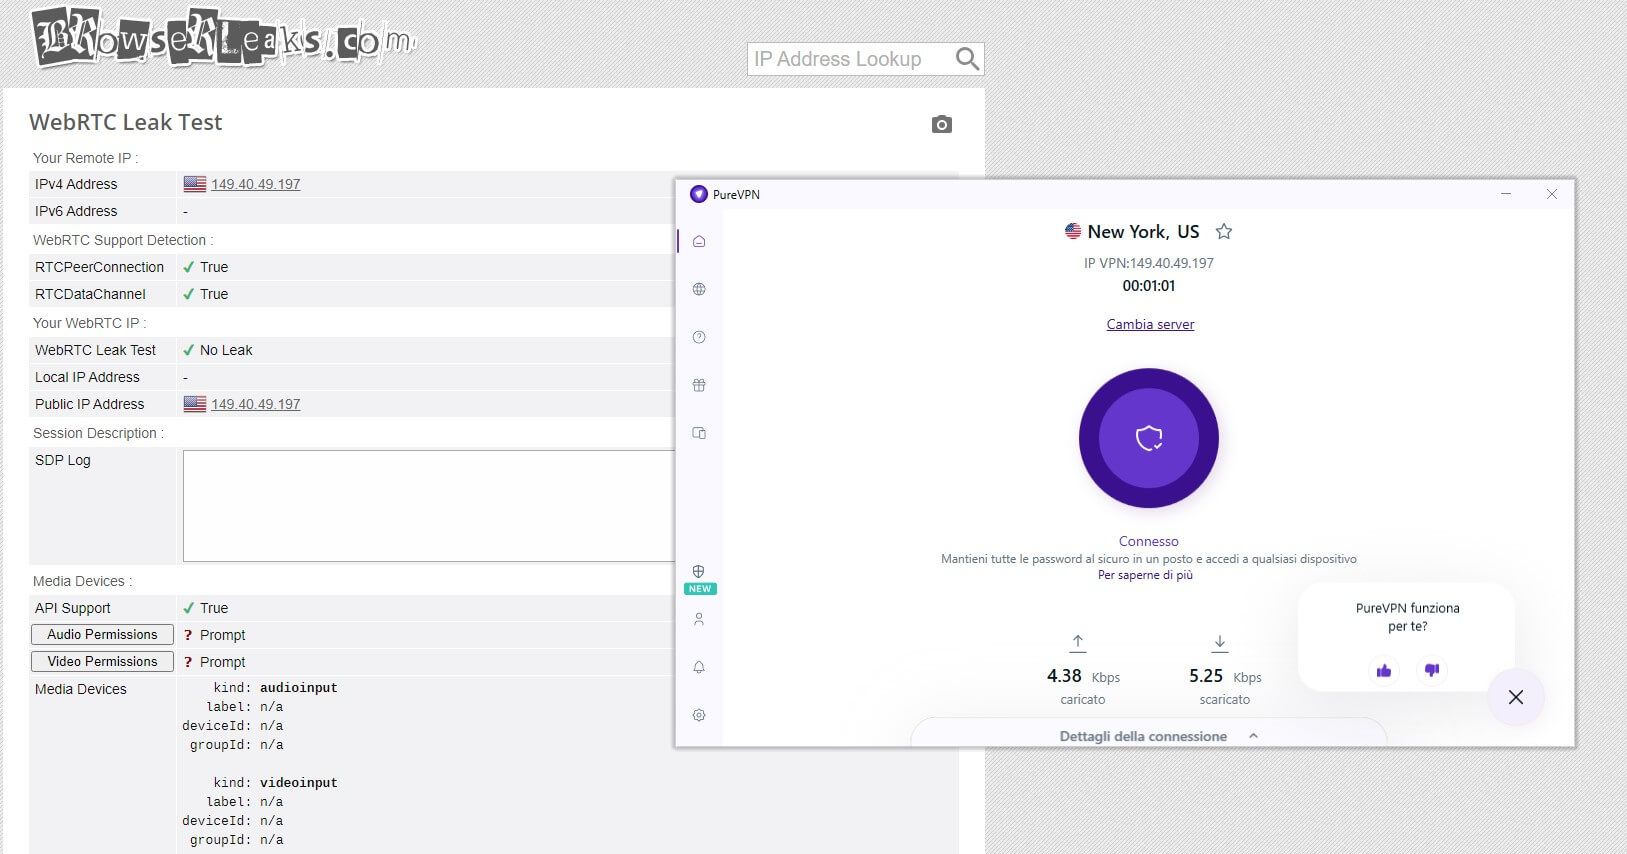
Task: Click the PureVPN funziona per te? text
Action: tap(1407, 617)
